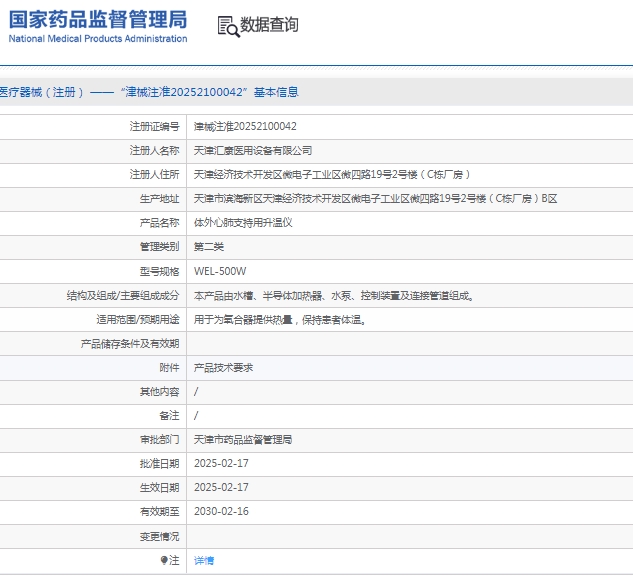Click the 型号规格 row label

[159, 271]
